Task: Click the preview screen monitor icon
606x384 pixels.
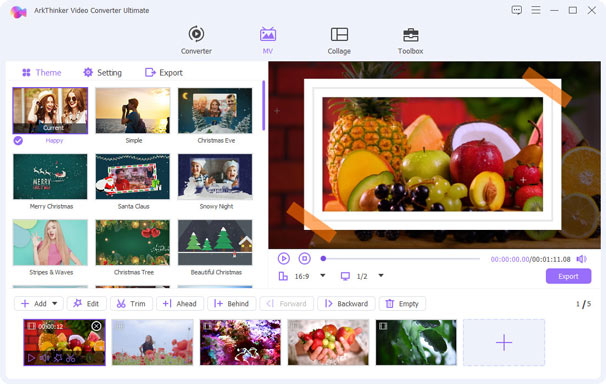Action: click(x=345, y=276)
